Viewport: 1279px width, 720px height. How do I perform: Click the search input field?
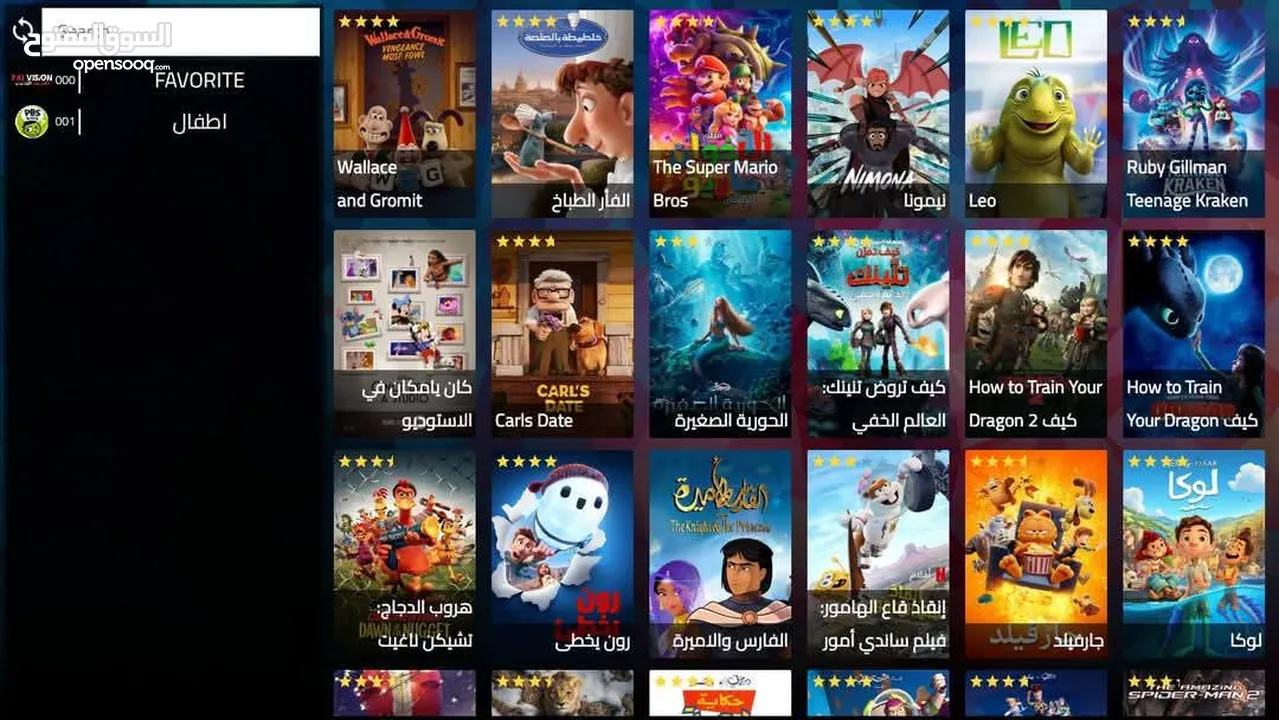180,32
